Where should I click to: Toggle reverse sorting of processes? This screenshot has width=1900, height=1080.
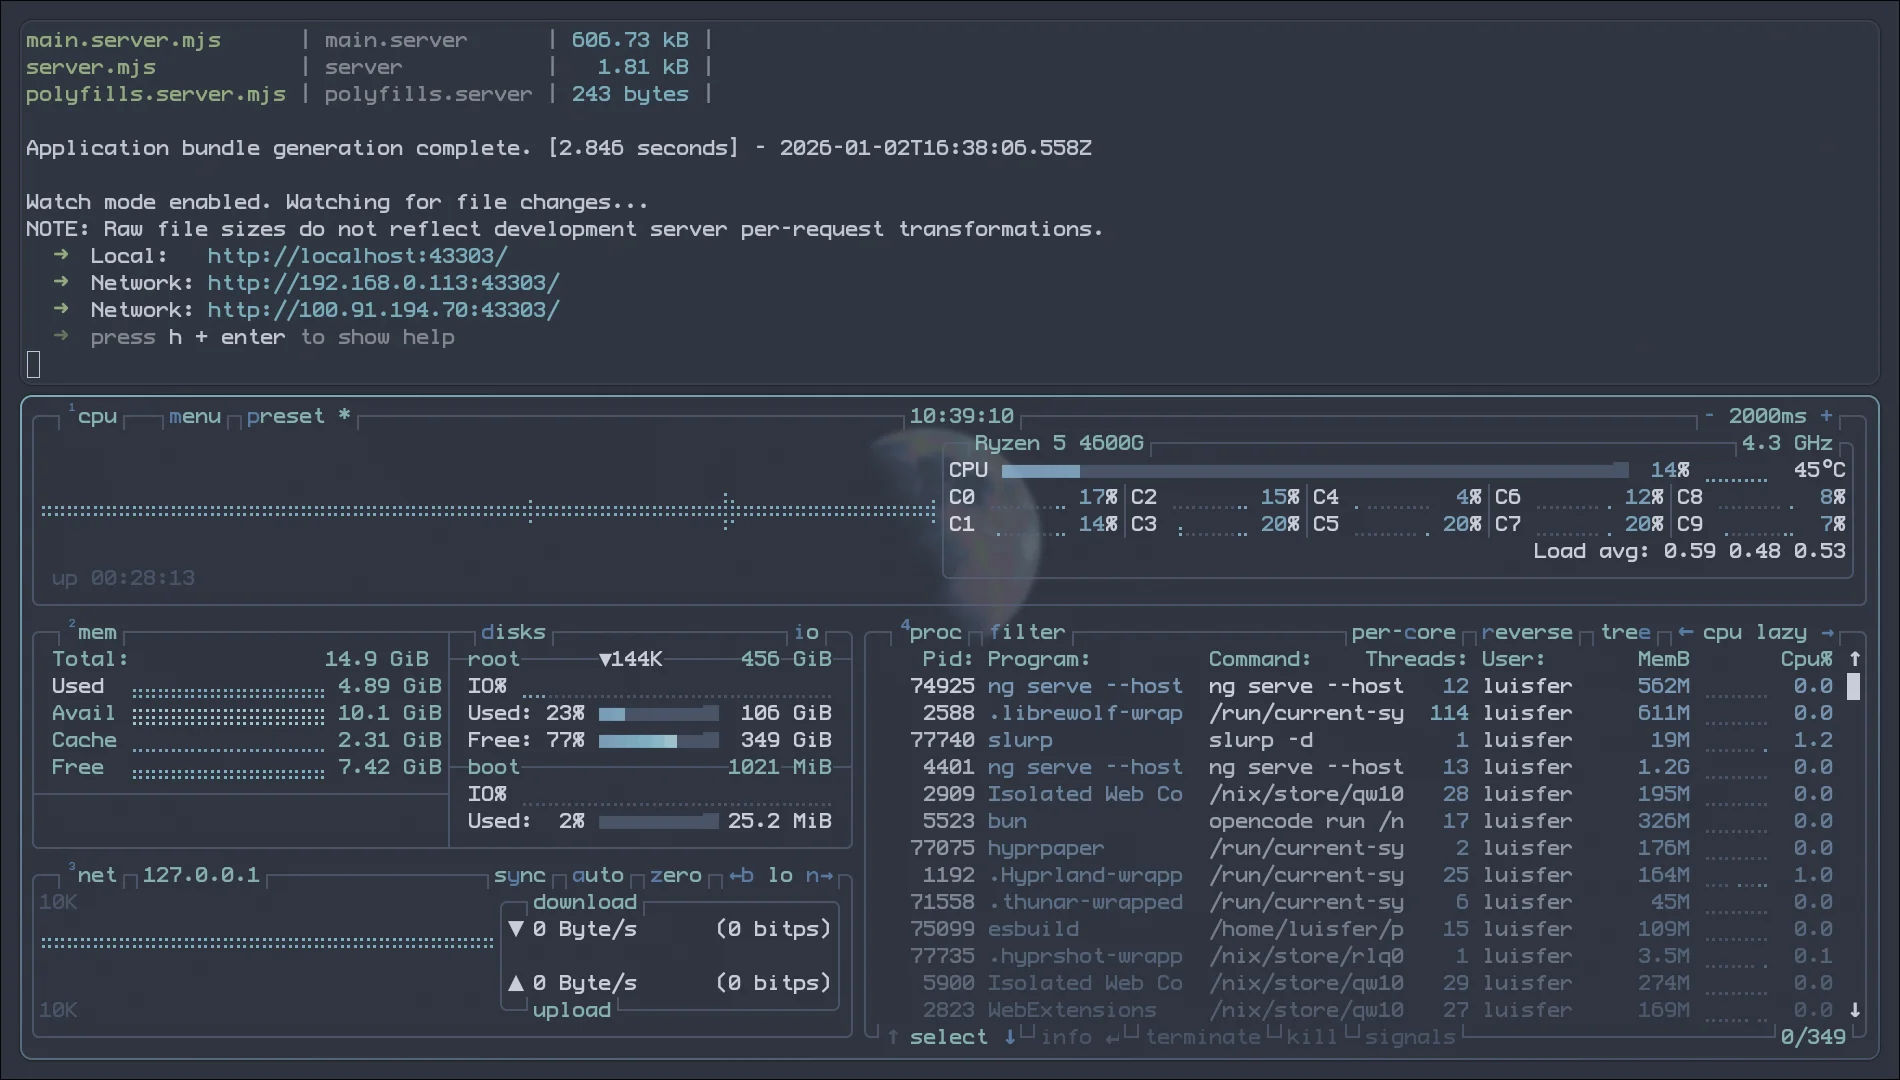point(1528,631)
